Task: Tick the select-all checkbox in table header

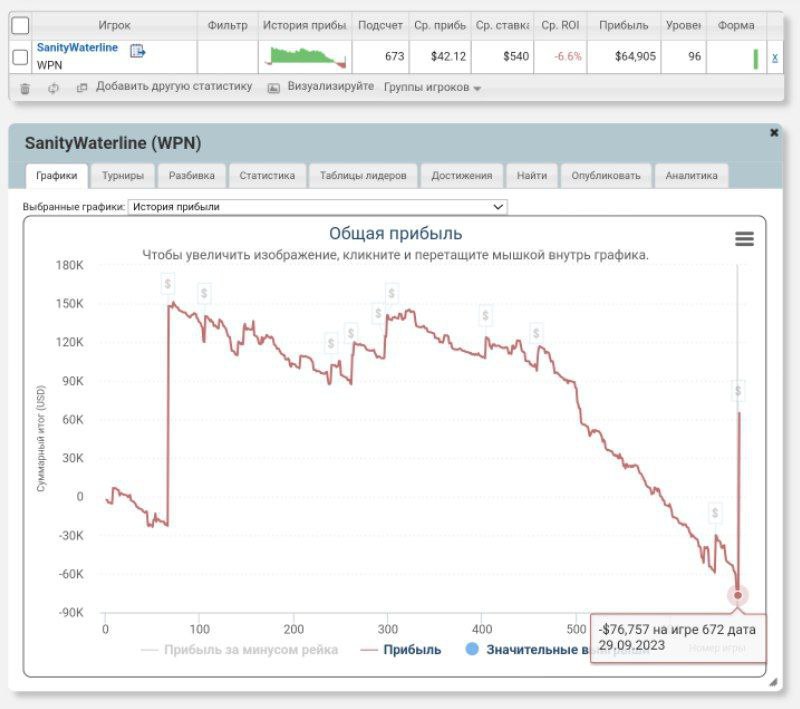Action: click(x=20, y=25)
